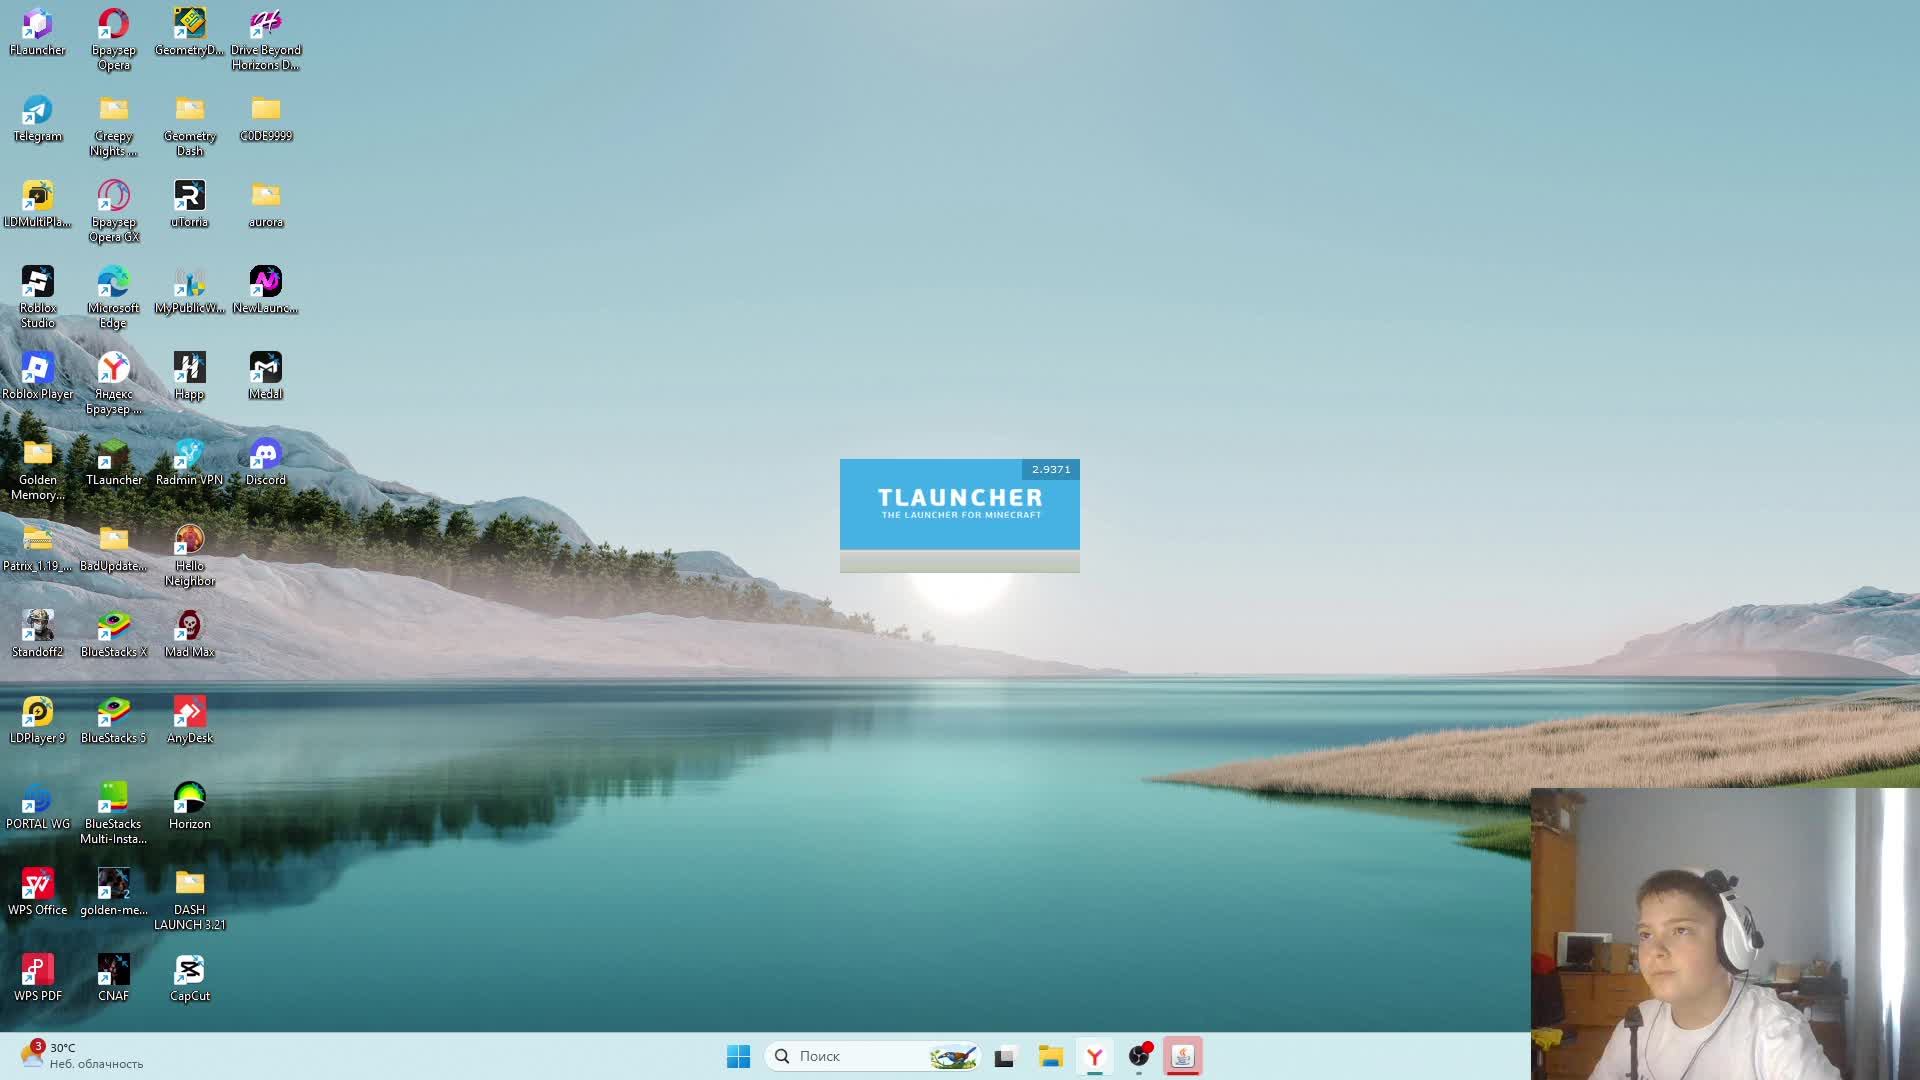
Task: Select the PORTAL WG icon
Action: tap(37, 807)
